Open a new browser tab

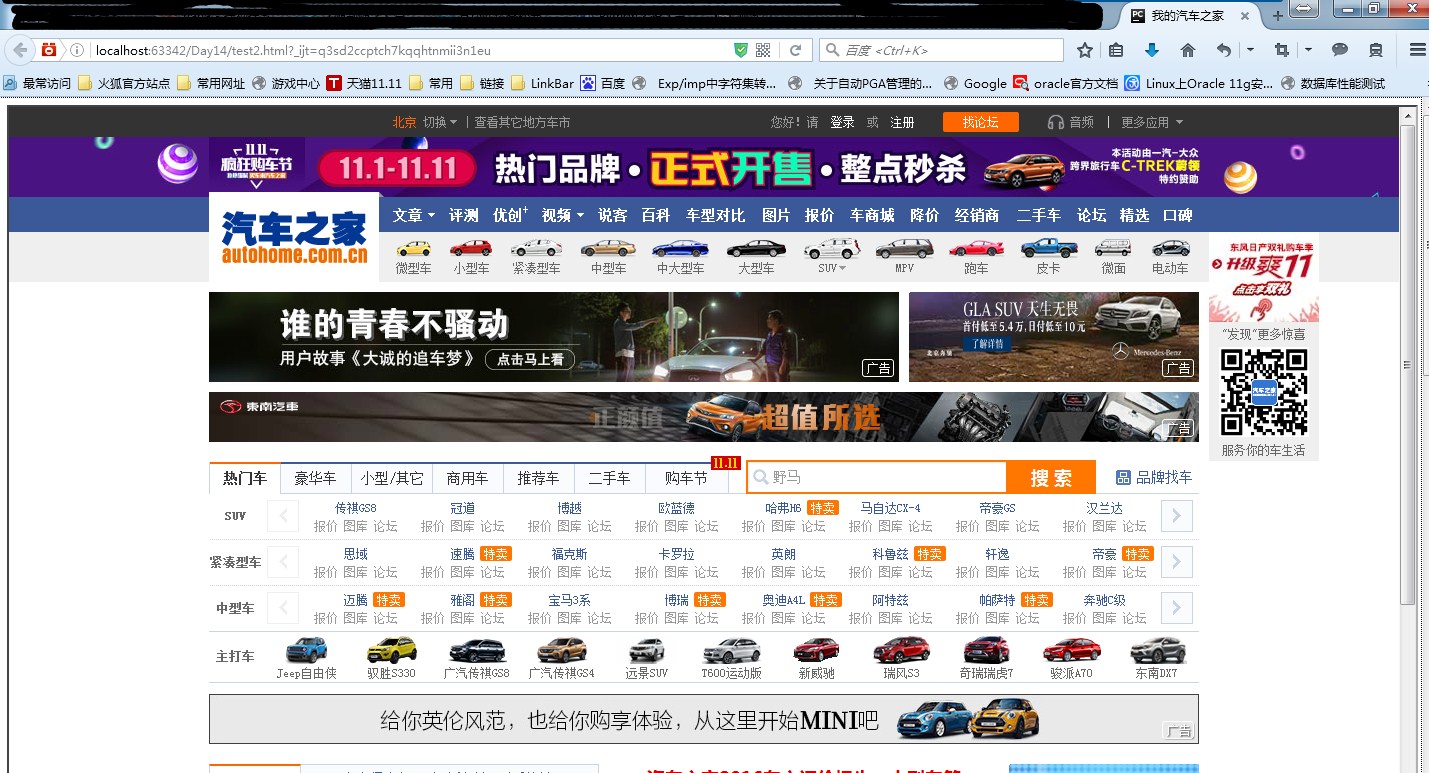tap(1277, 17)
